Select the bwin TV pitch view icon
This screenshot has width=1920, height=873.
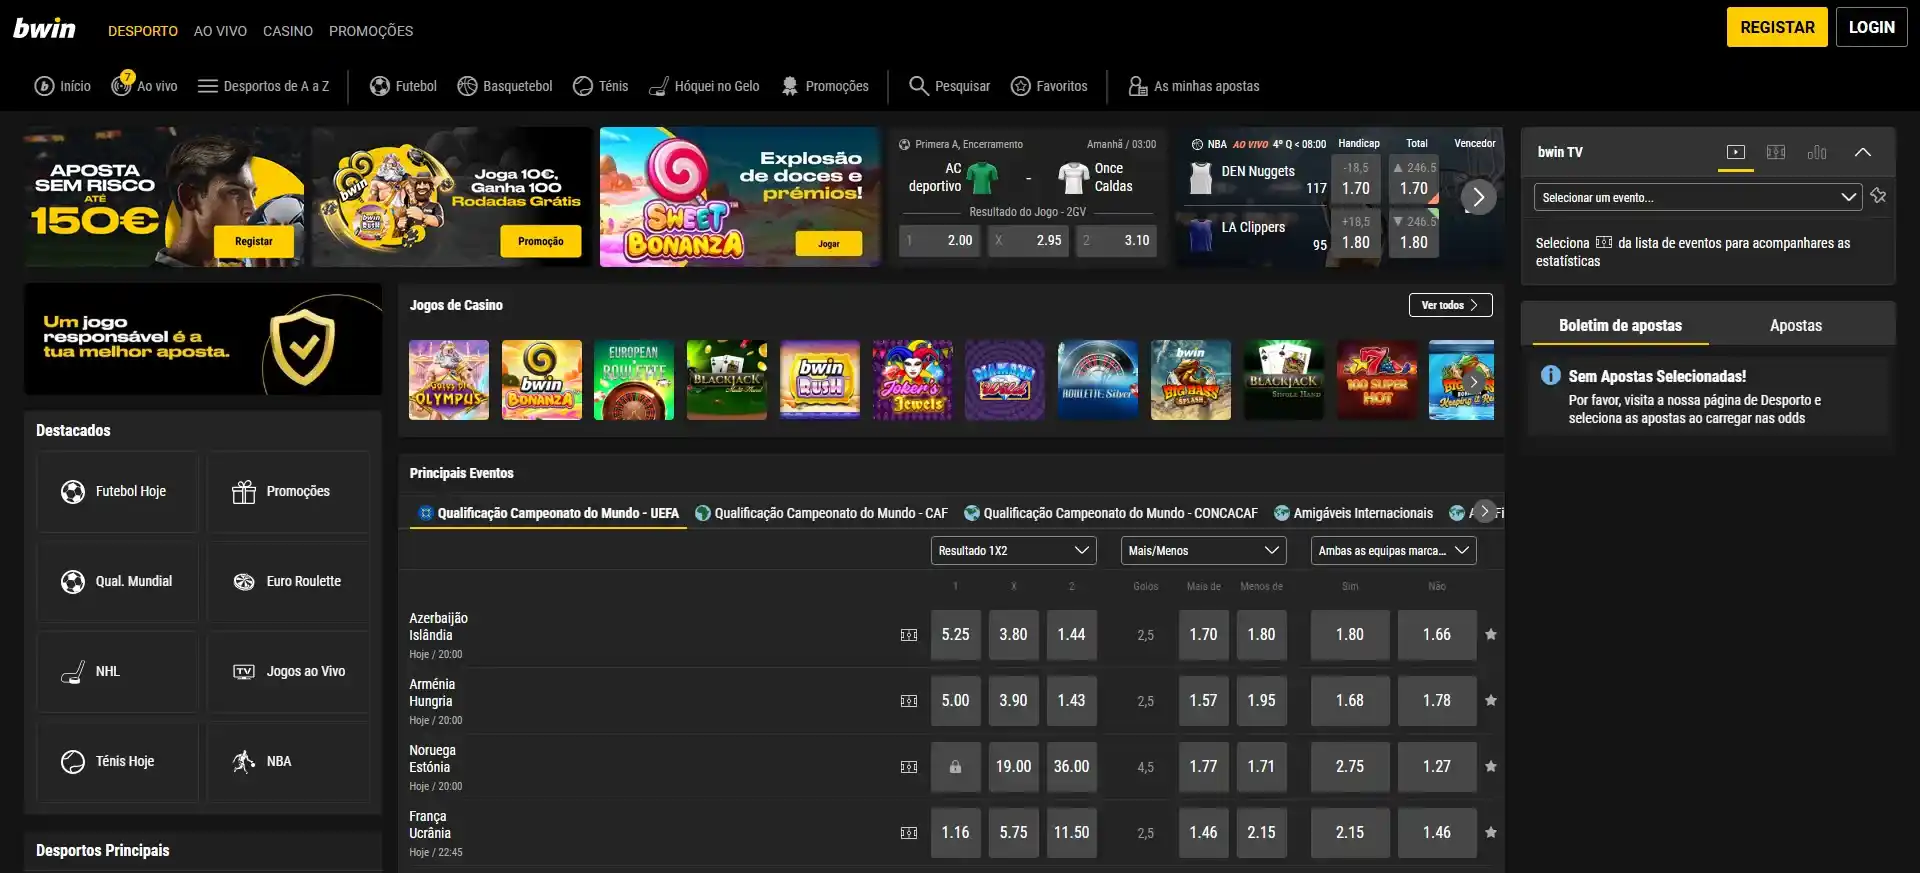(1776, 152)
